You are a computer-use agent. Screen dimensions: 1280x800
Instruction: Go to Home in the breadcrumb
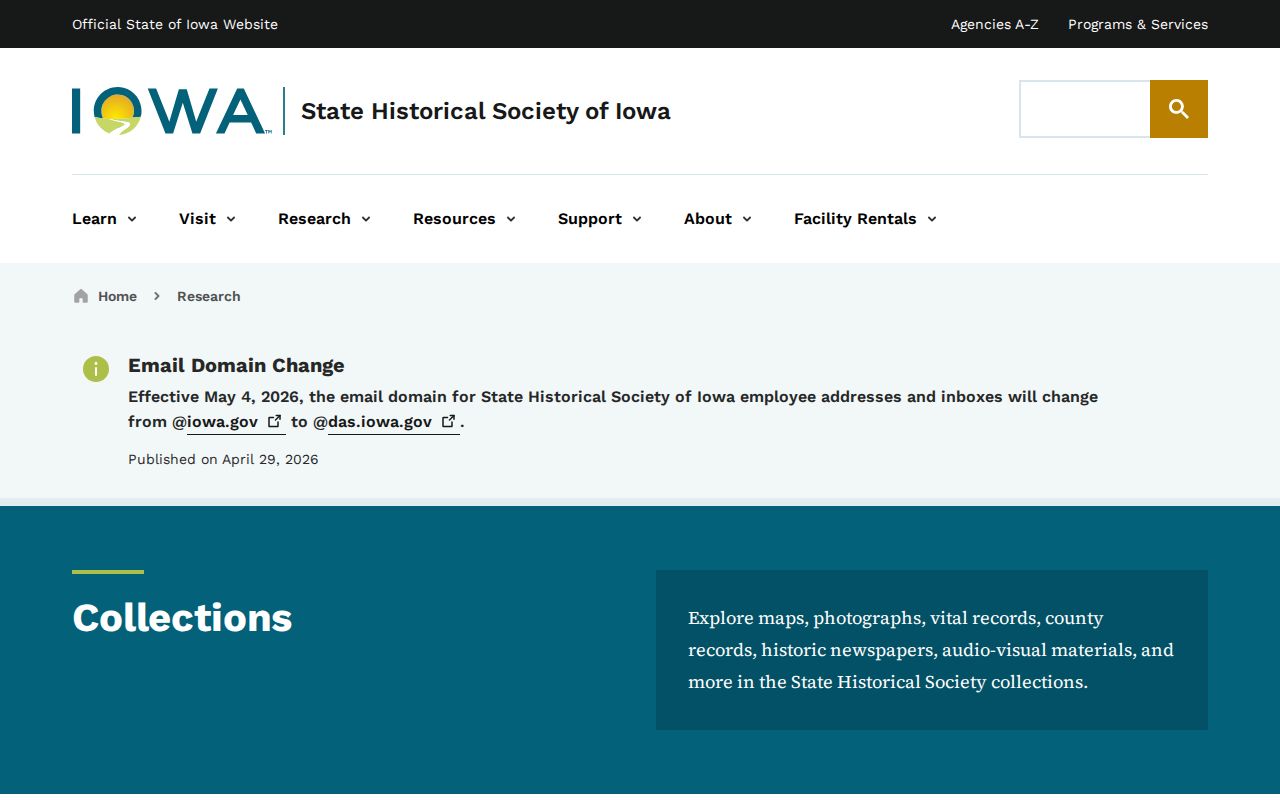pyautogui.click(x=117, y=296)
